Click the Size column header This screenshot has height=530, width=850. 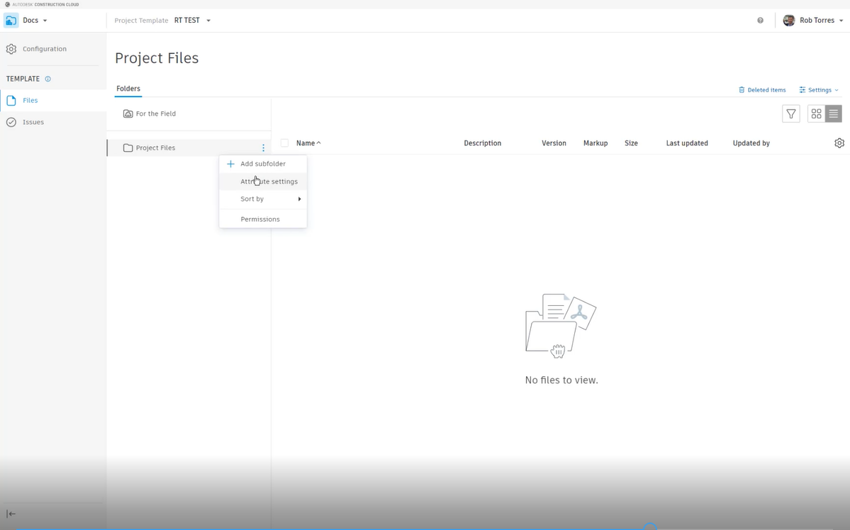tap(631, 143)
